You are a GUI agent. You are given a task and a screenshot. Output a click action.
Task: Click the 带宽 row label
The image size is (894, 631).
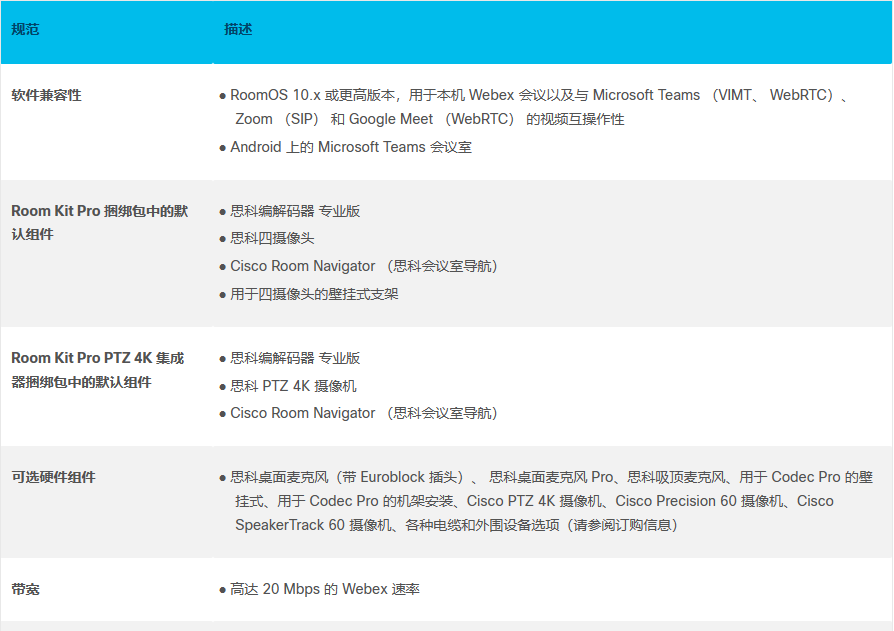[25, 589]
